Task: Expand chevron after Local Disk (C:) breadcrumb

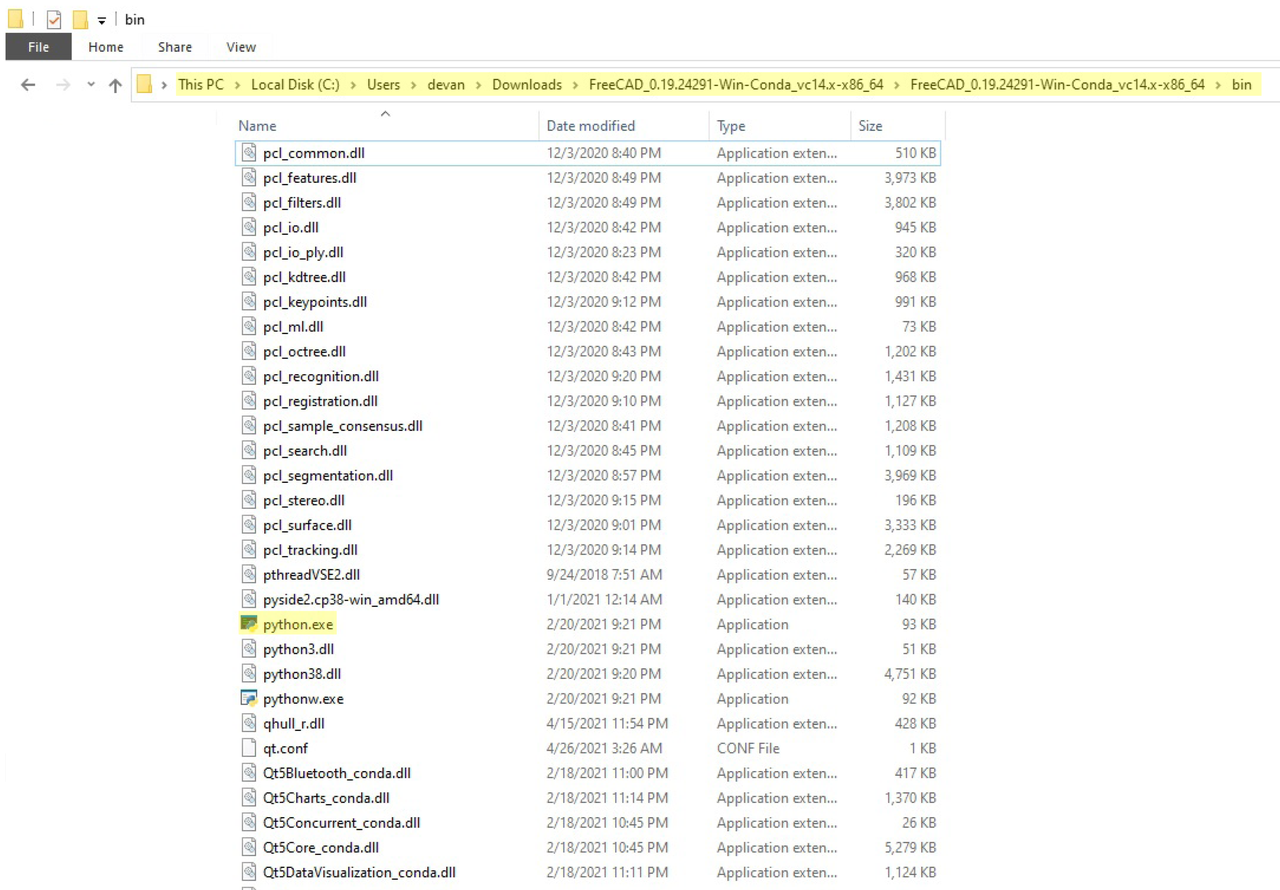Action: tap(354, 85)
